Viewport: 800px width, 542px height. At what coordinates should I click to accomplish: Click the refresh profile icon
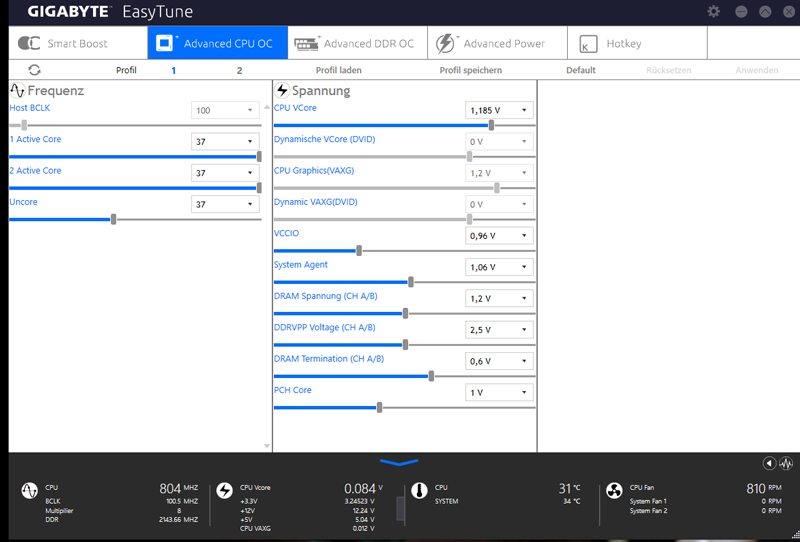point(34,70)
